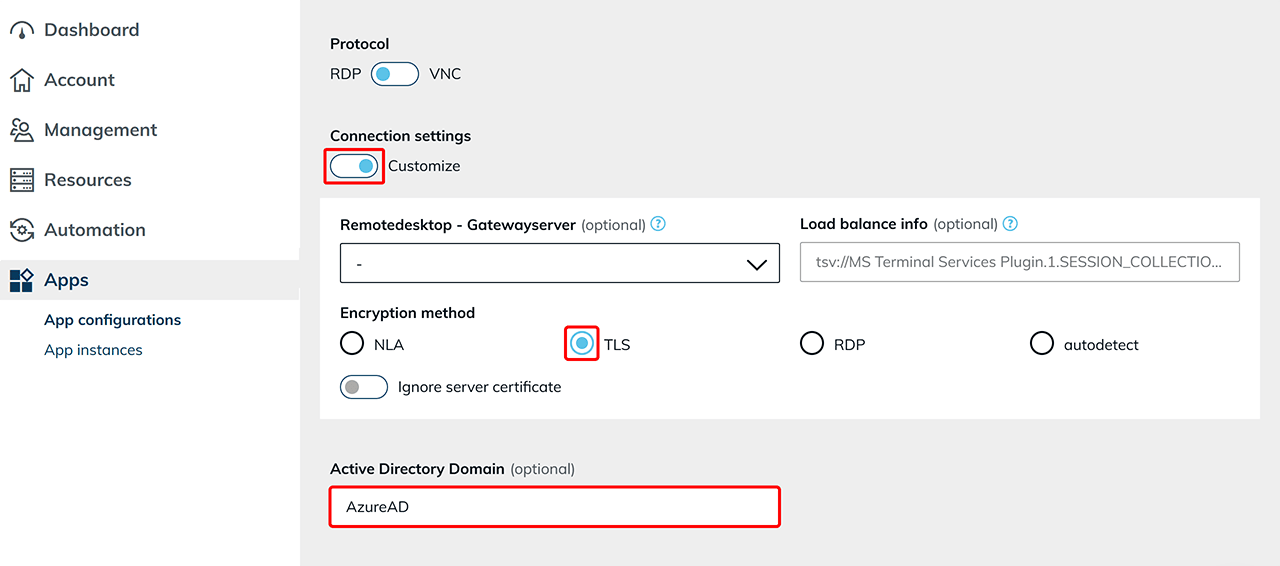Disable the Customize connection settings toggle

(354, 166)
